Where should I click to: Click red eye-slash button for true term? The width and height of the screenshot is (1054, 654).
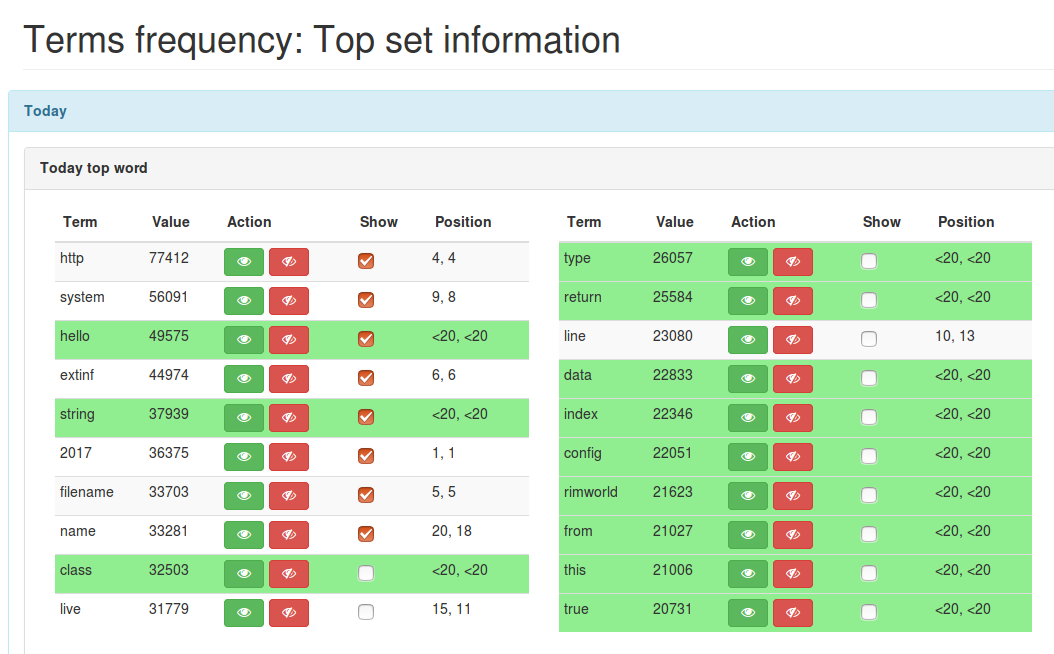click(x=793, y=613)
